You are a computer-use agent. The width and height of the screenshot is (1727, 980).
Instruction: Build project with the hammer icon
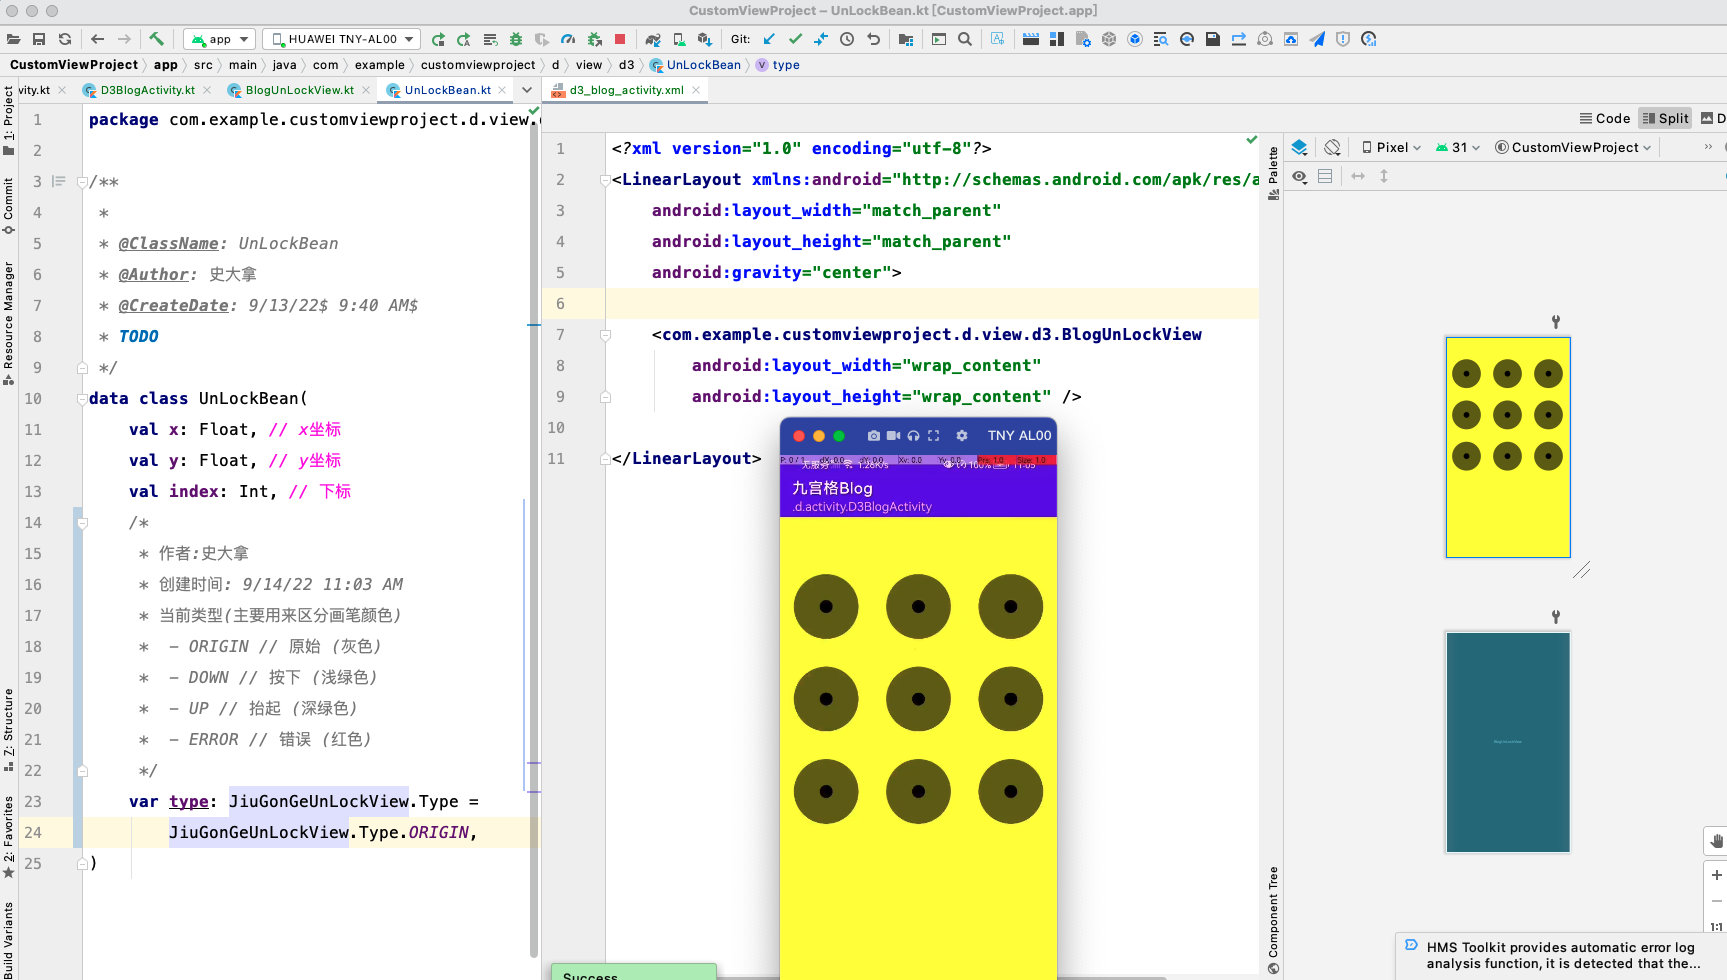[157, 39]
